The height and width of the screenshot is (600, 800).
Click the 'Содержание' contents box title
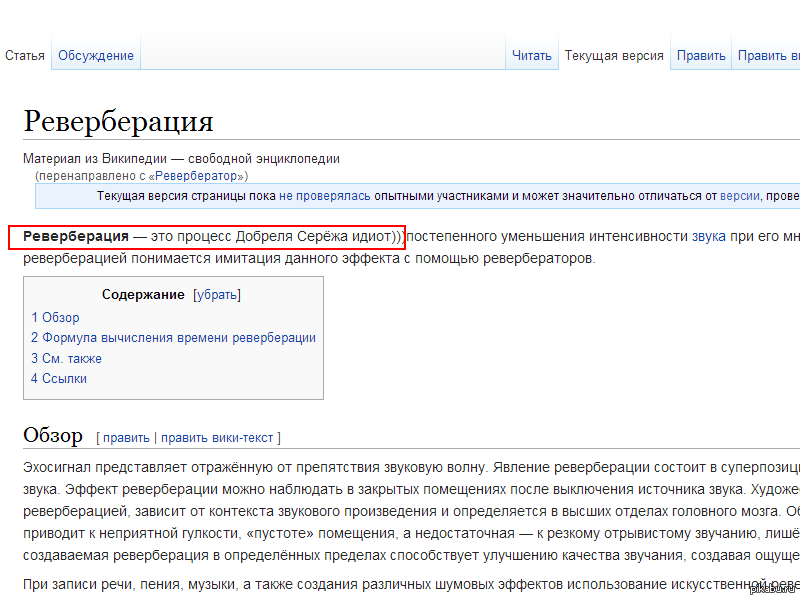coord(143,295)
